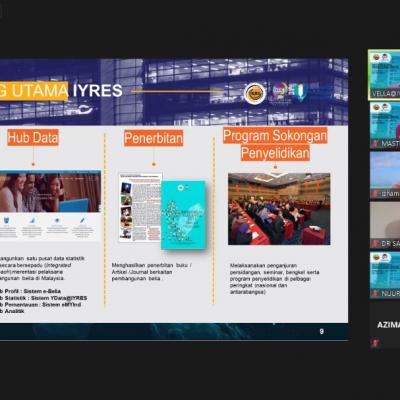
Task: Select the VELLA participant video tile
Action: click(x=384, y=75)
